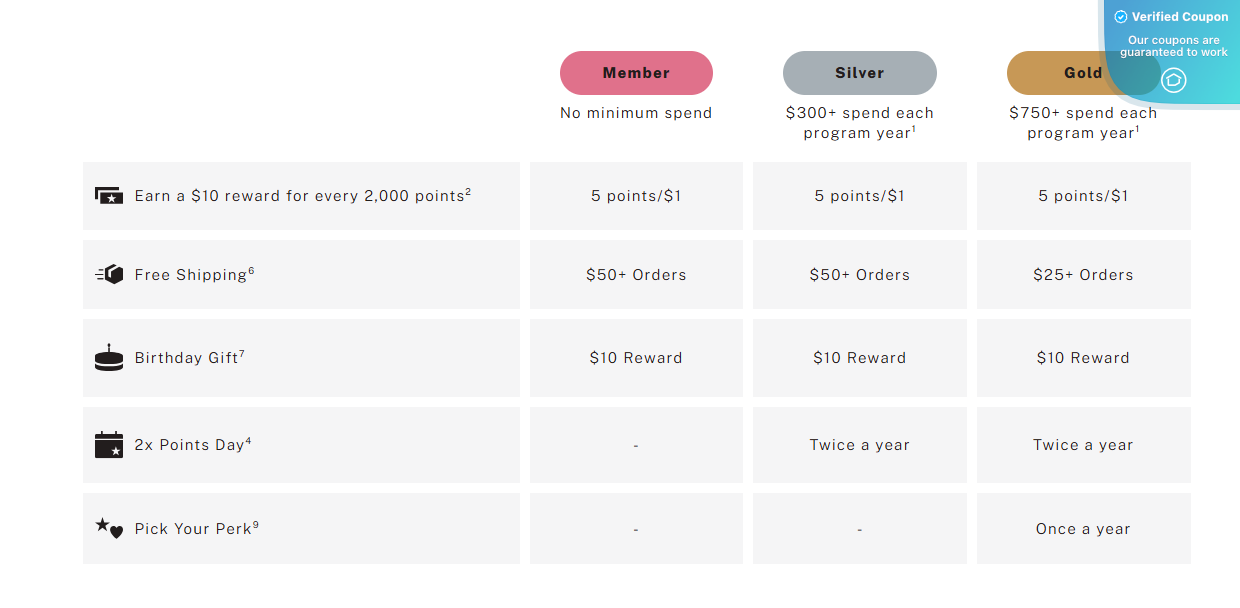Open footnote 2 after 2,000 points
This screenshot has width=1240, height=608.
pyautogui.click(x=468, y=191)
